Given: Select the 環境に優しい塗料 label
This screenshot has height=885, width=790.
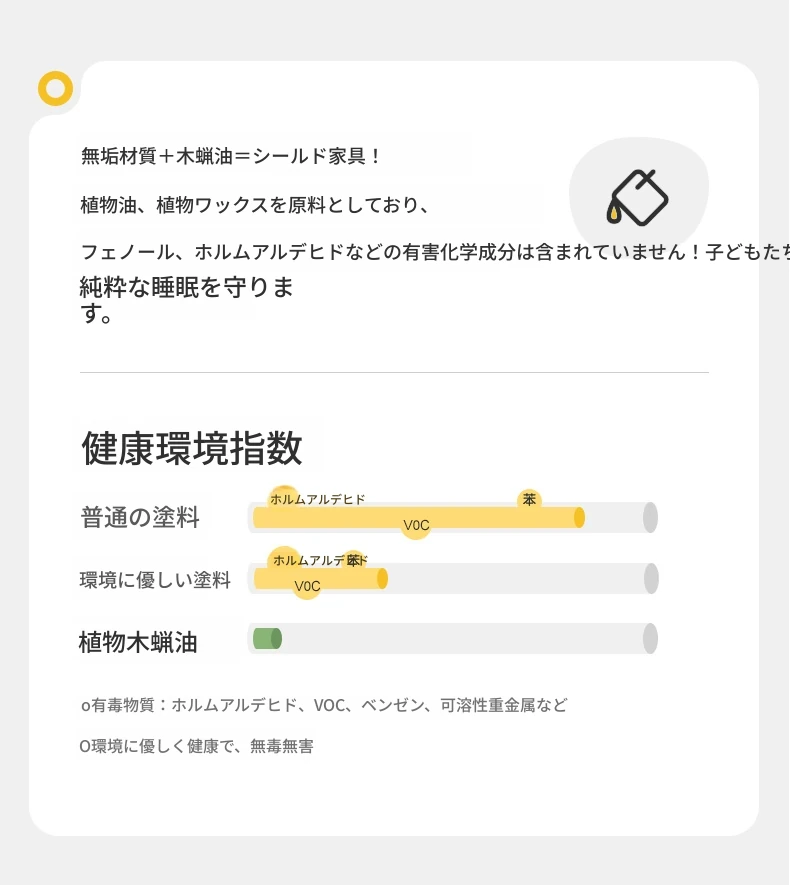Looking at the screenshot, I should pyautogui.click(x=155, y=580).
